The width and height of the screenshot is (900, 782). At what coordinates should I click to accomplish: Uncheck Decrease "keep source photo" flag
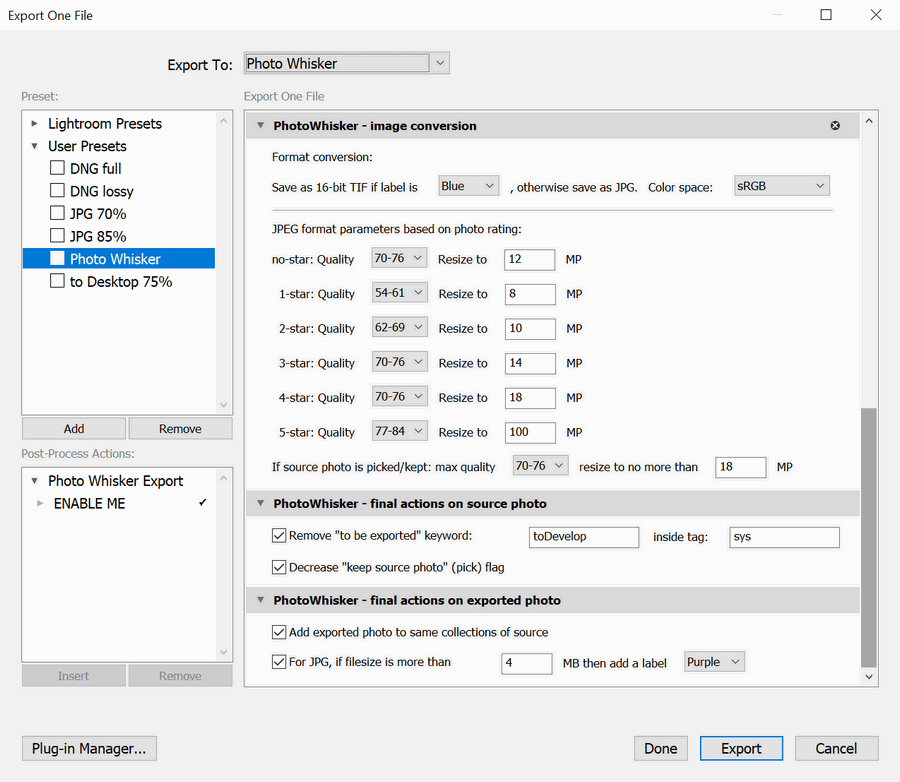(279, 567)
